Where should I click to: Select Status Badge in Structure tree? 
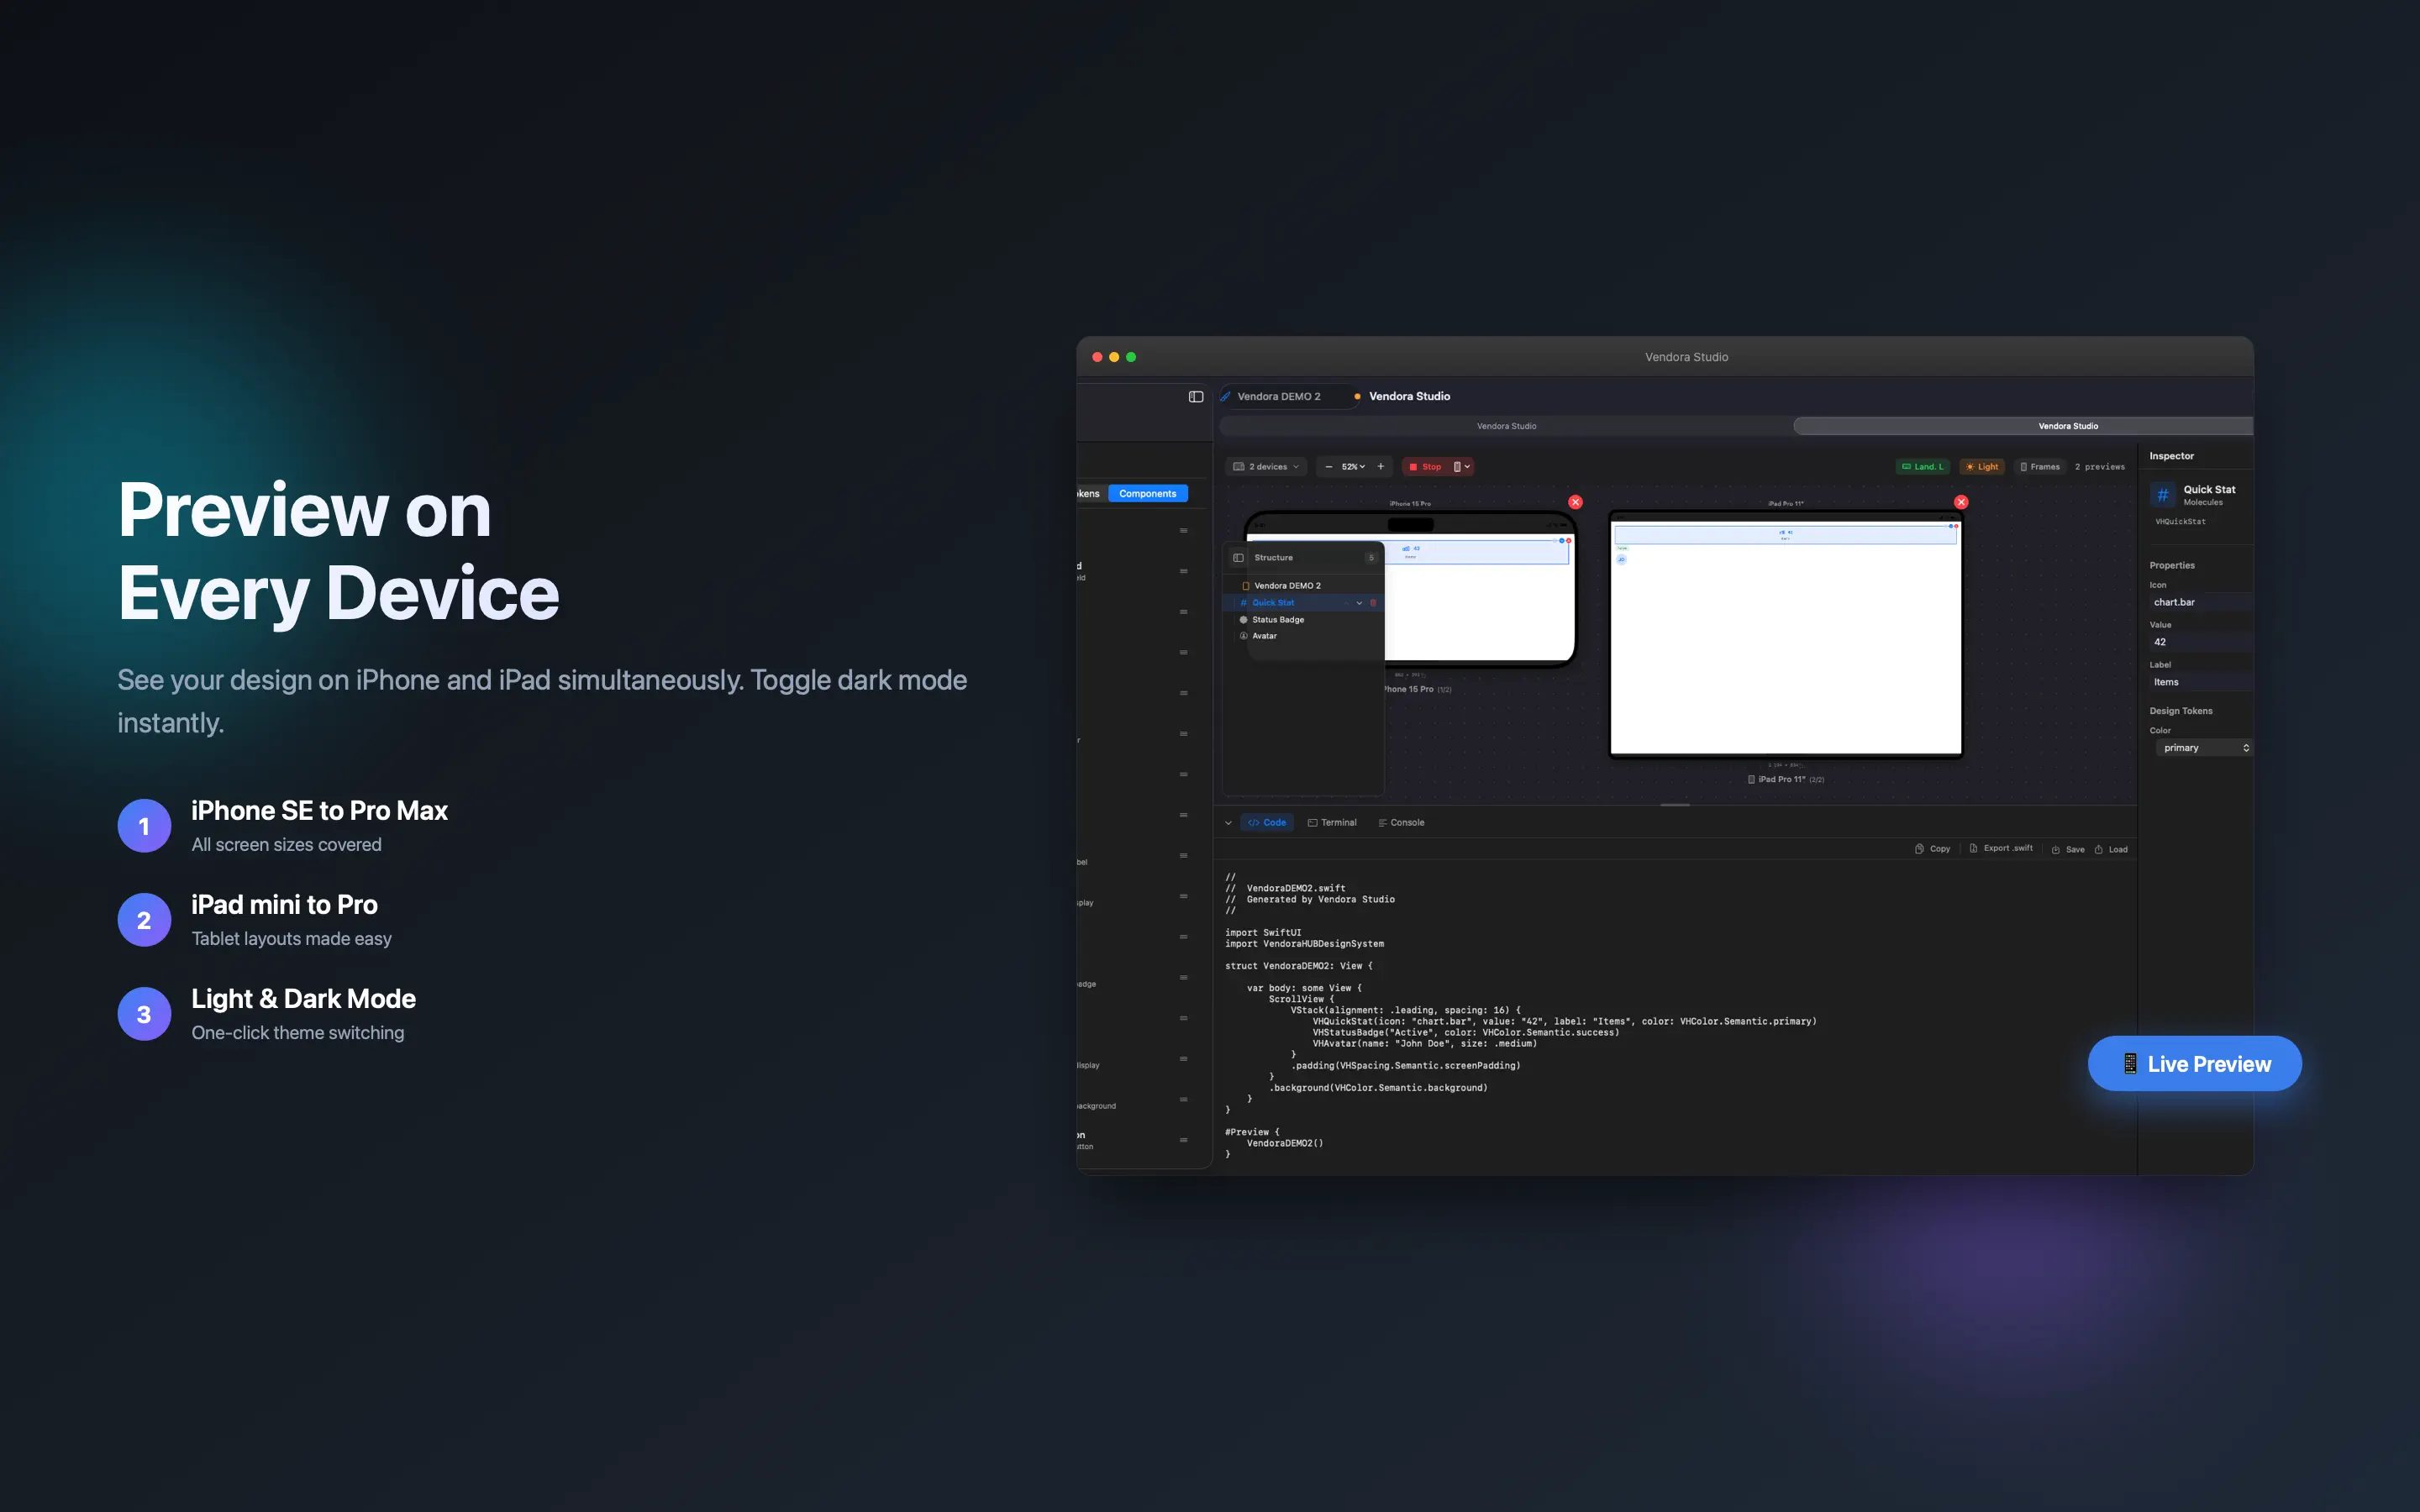coord(1277,620)
